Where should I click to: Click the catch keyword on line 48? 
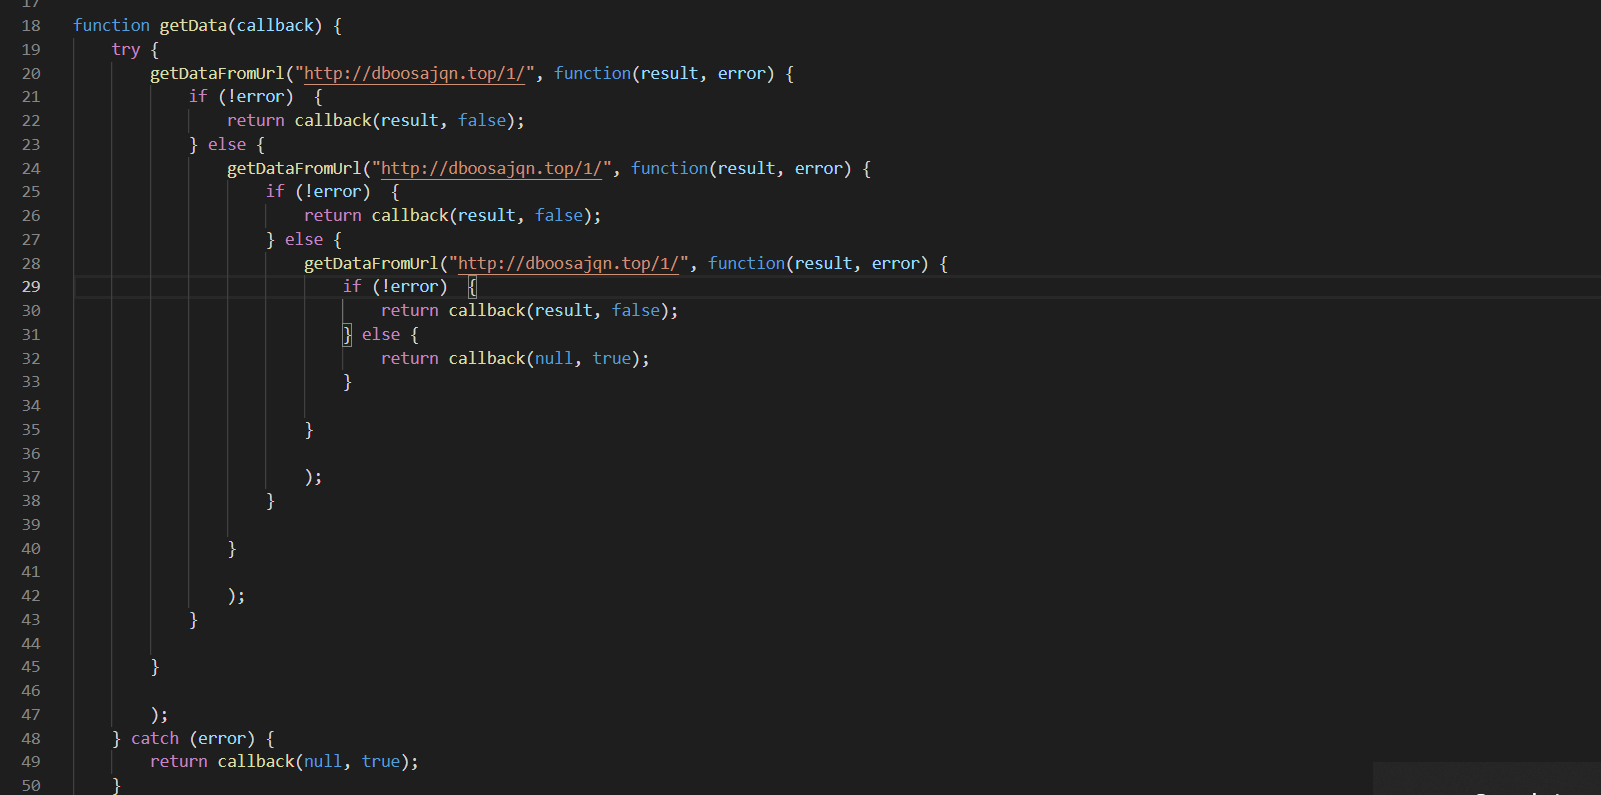pos(155,738)
